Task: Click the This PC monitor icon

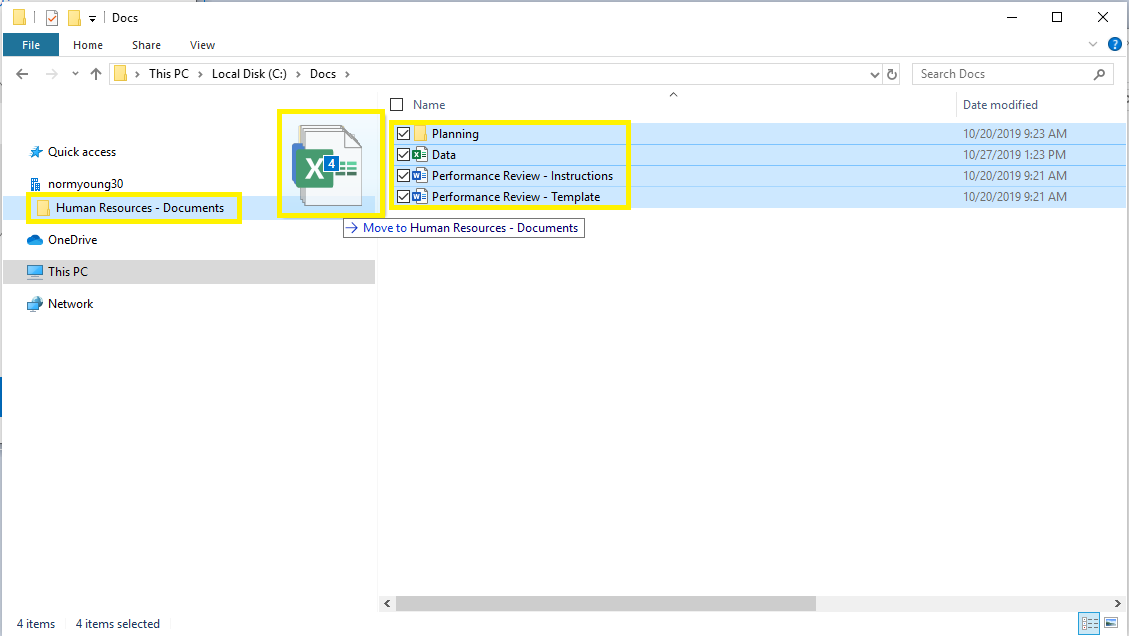Action: pyautogui.click(x=35, y=272)
